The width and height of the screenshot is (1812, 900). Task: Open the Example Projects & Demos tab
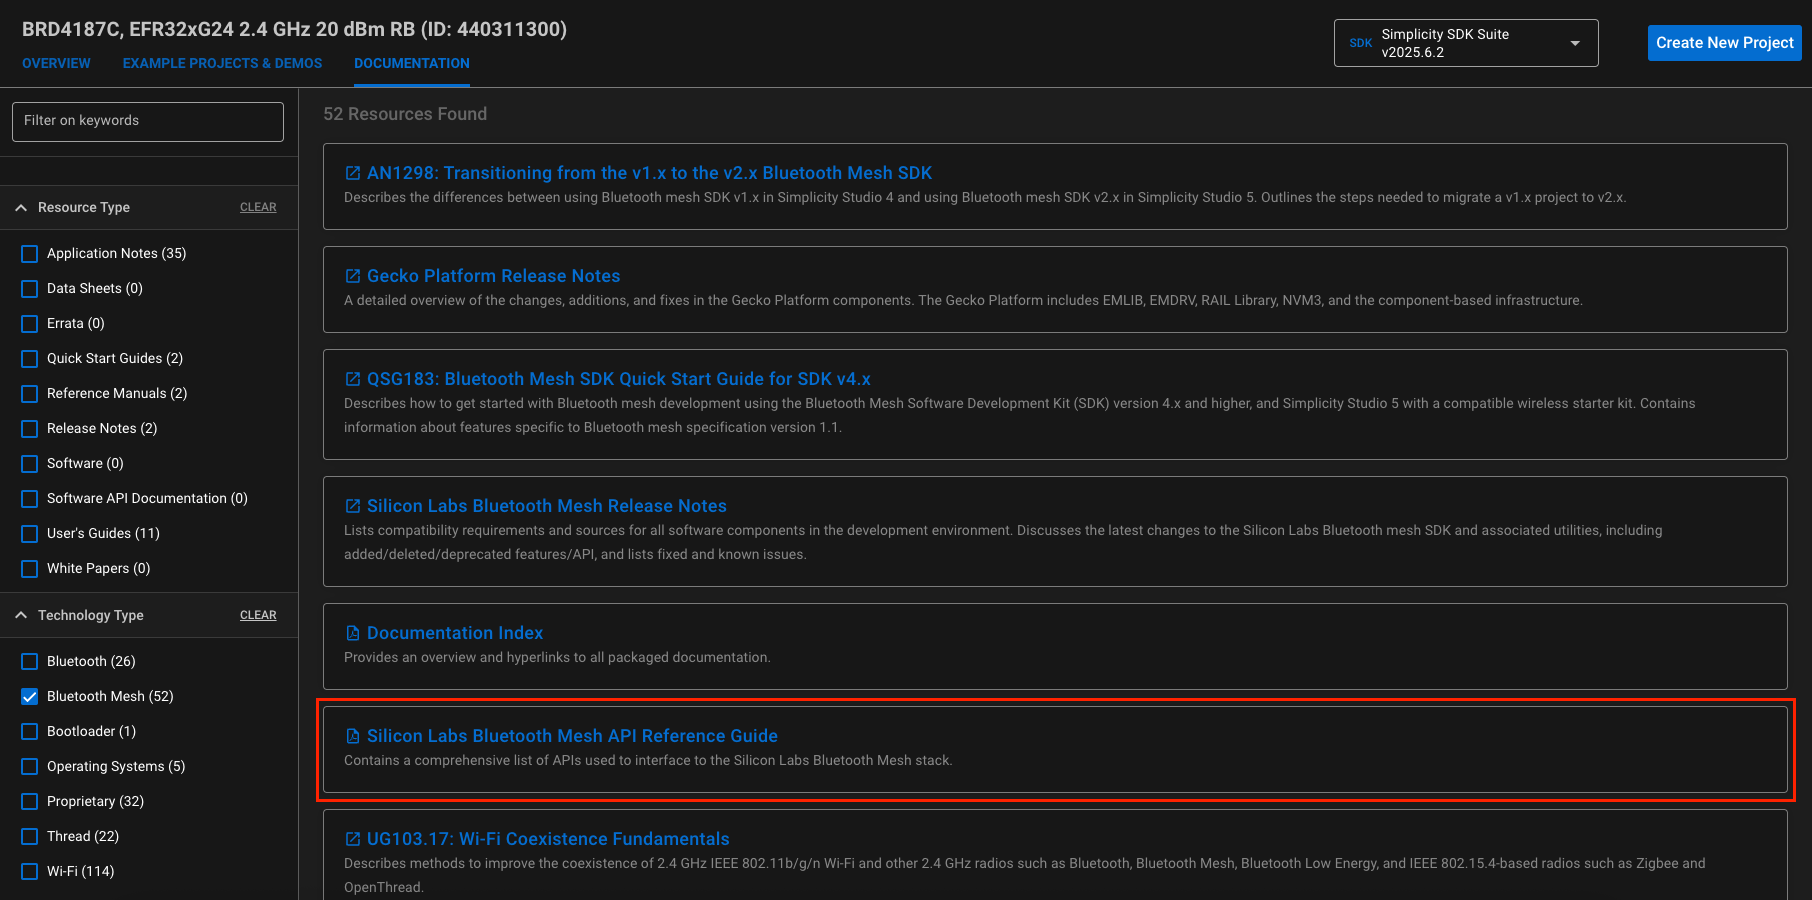pos(221,63)
